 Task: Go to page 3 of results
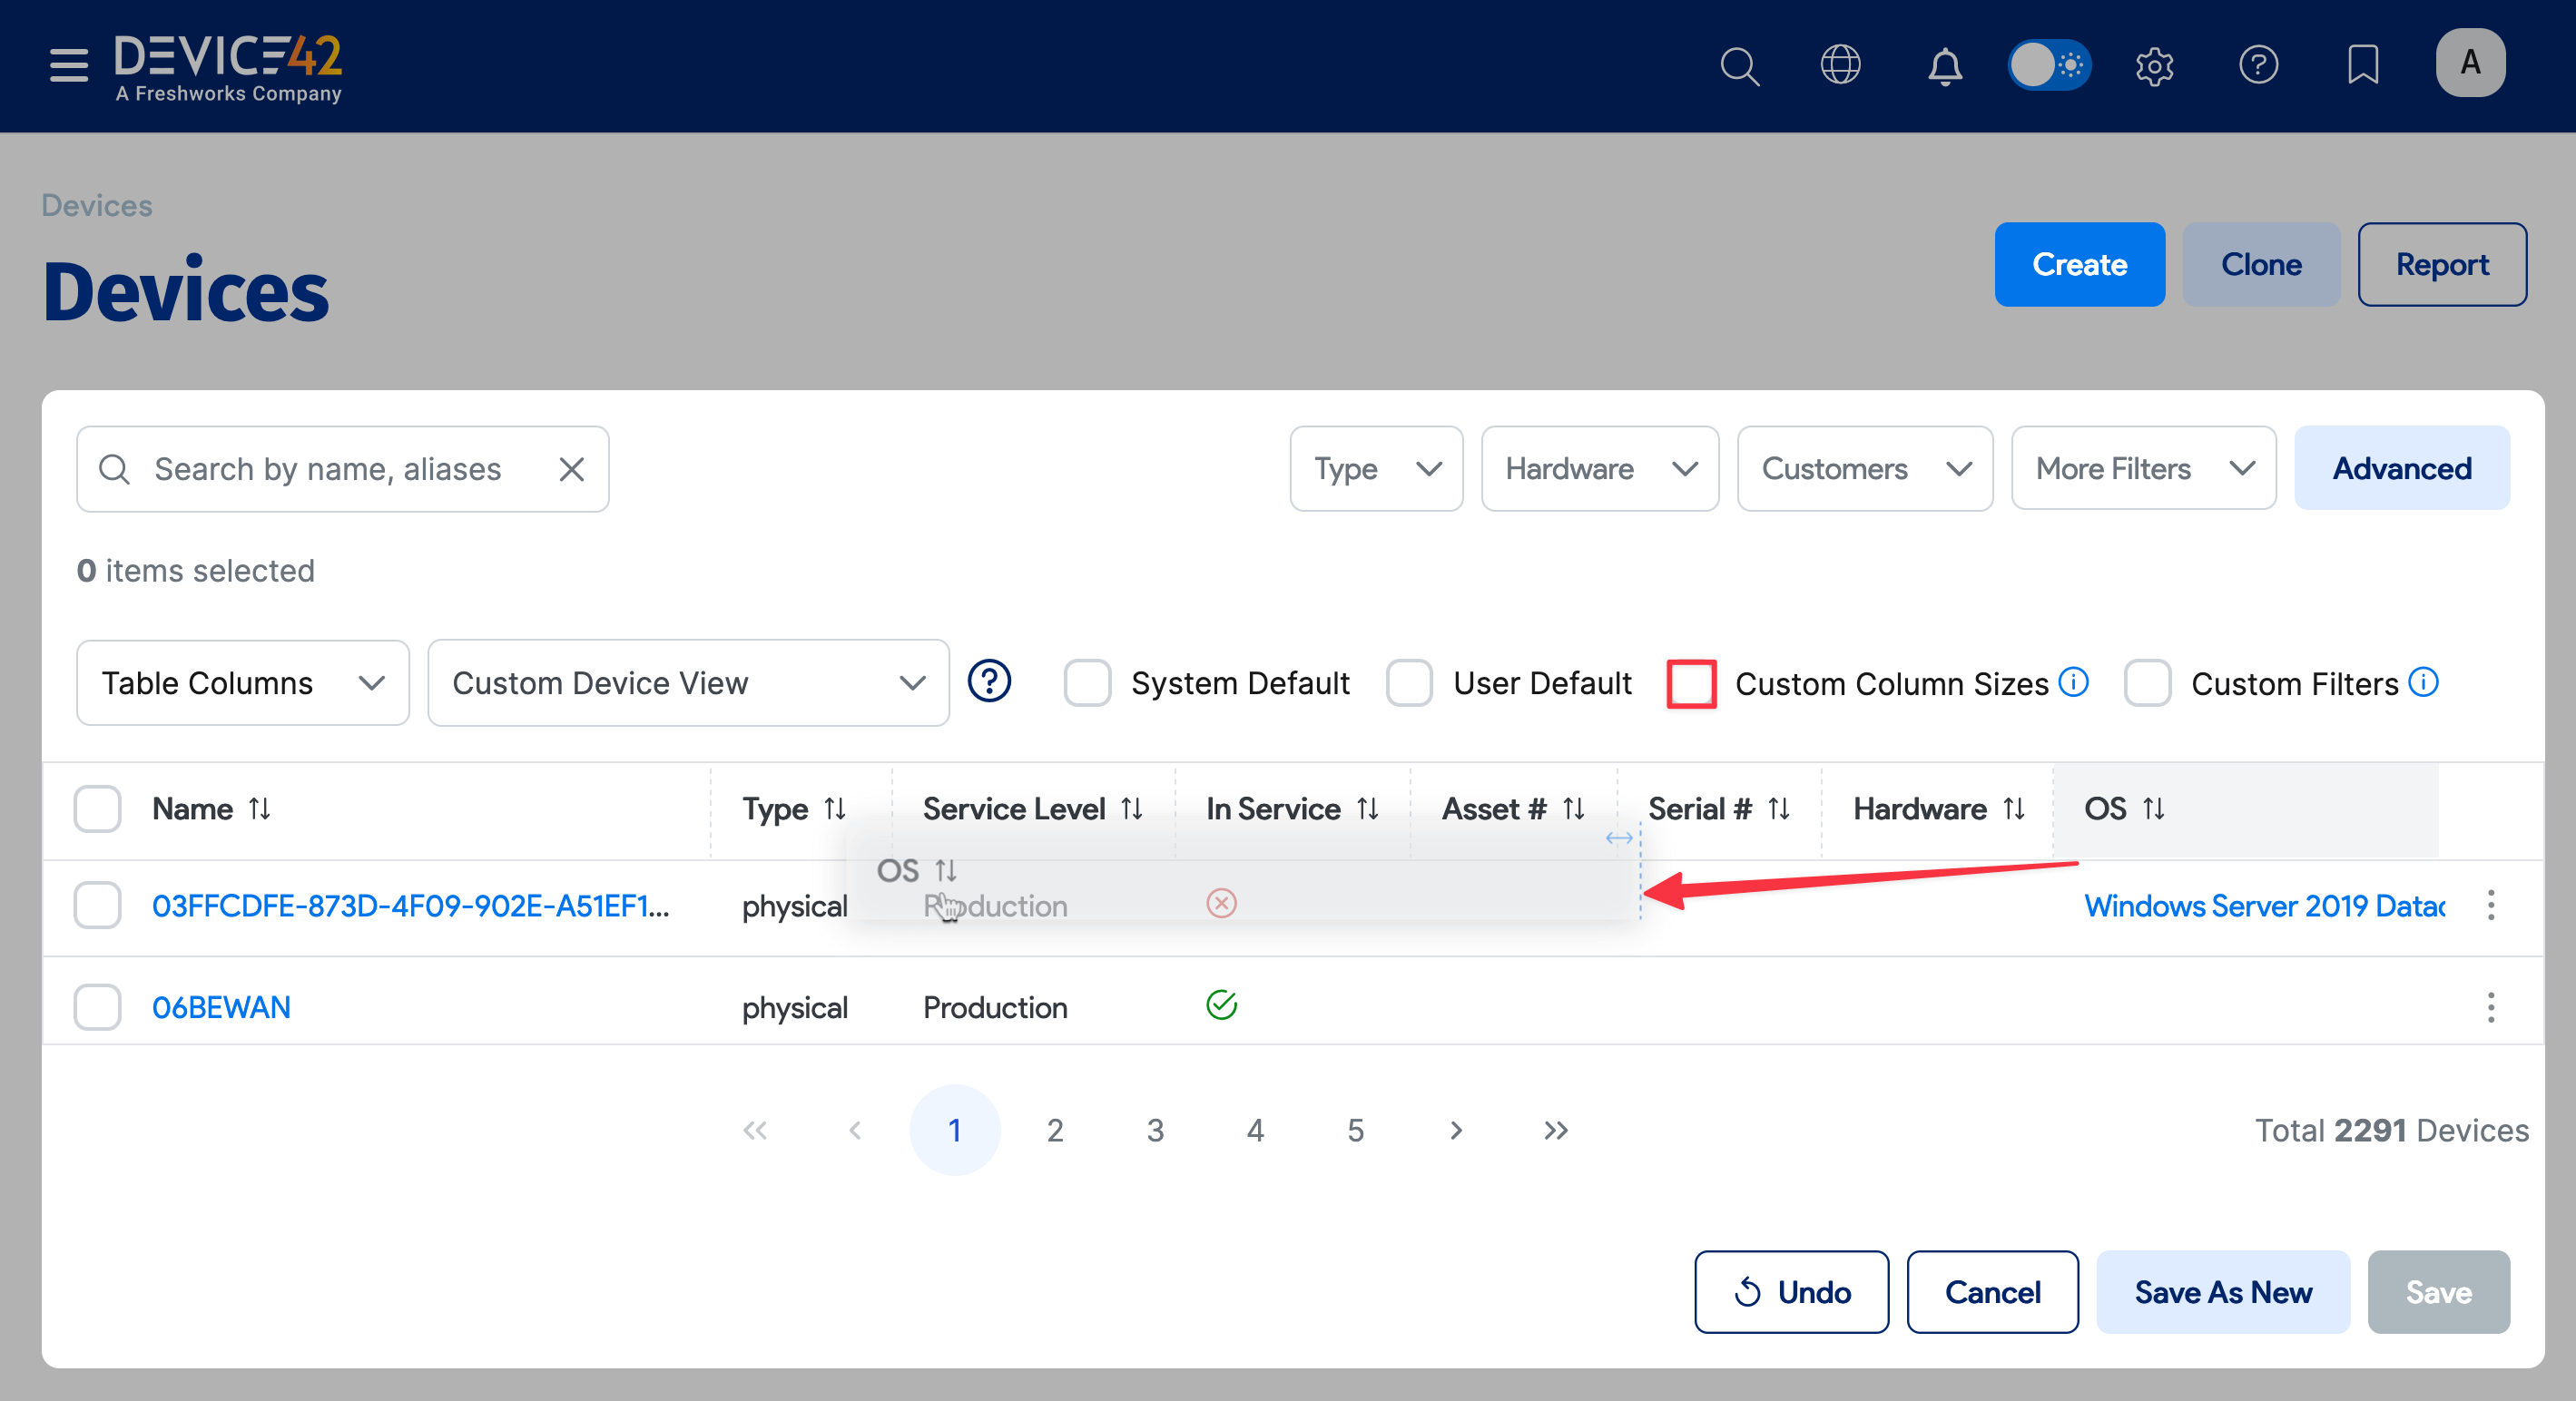pyautogui.click(x=1155, y=1130)
